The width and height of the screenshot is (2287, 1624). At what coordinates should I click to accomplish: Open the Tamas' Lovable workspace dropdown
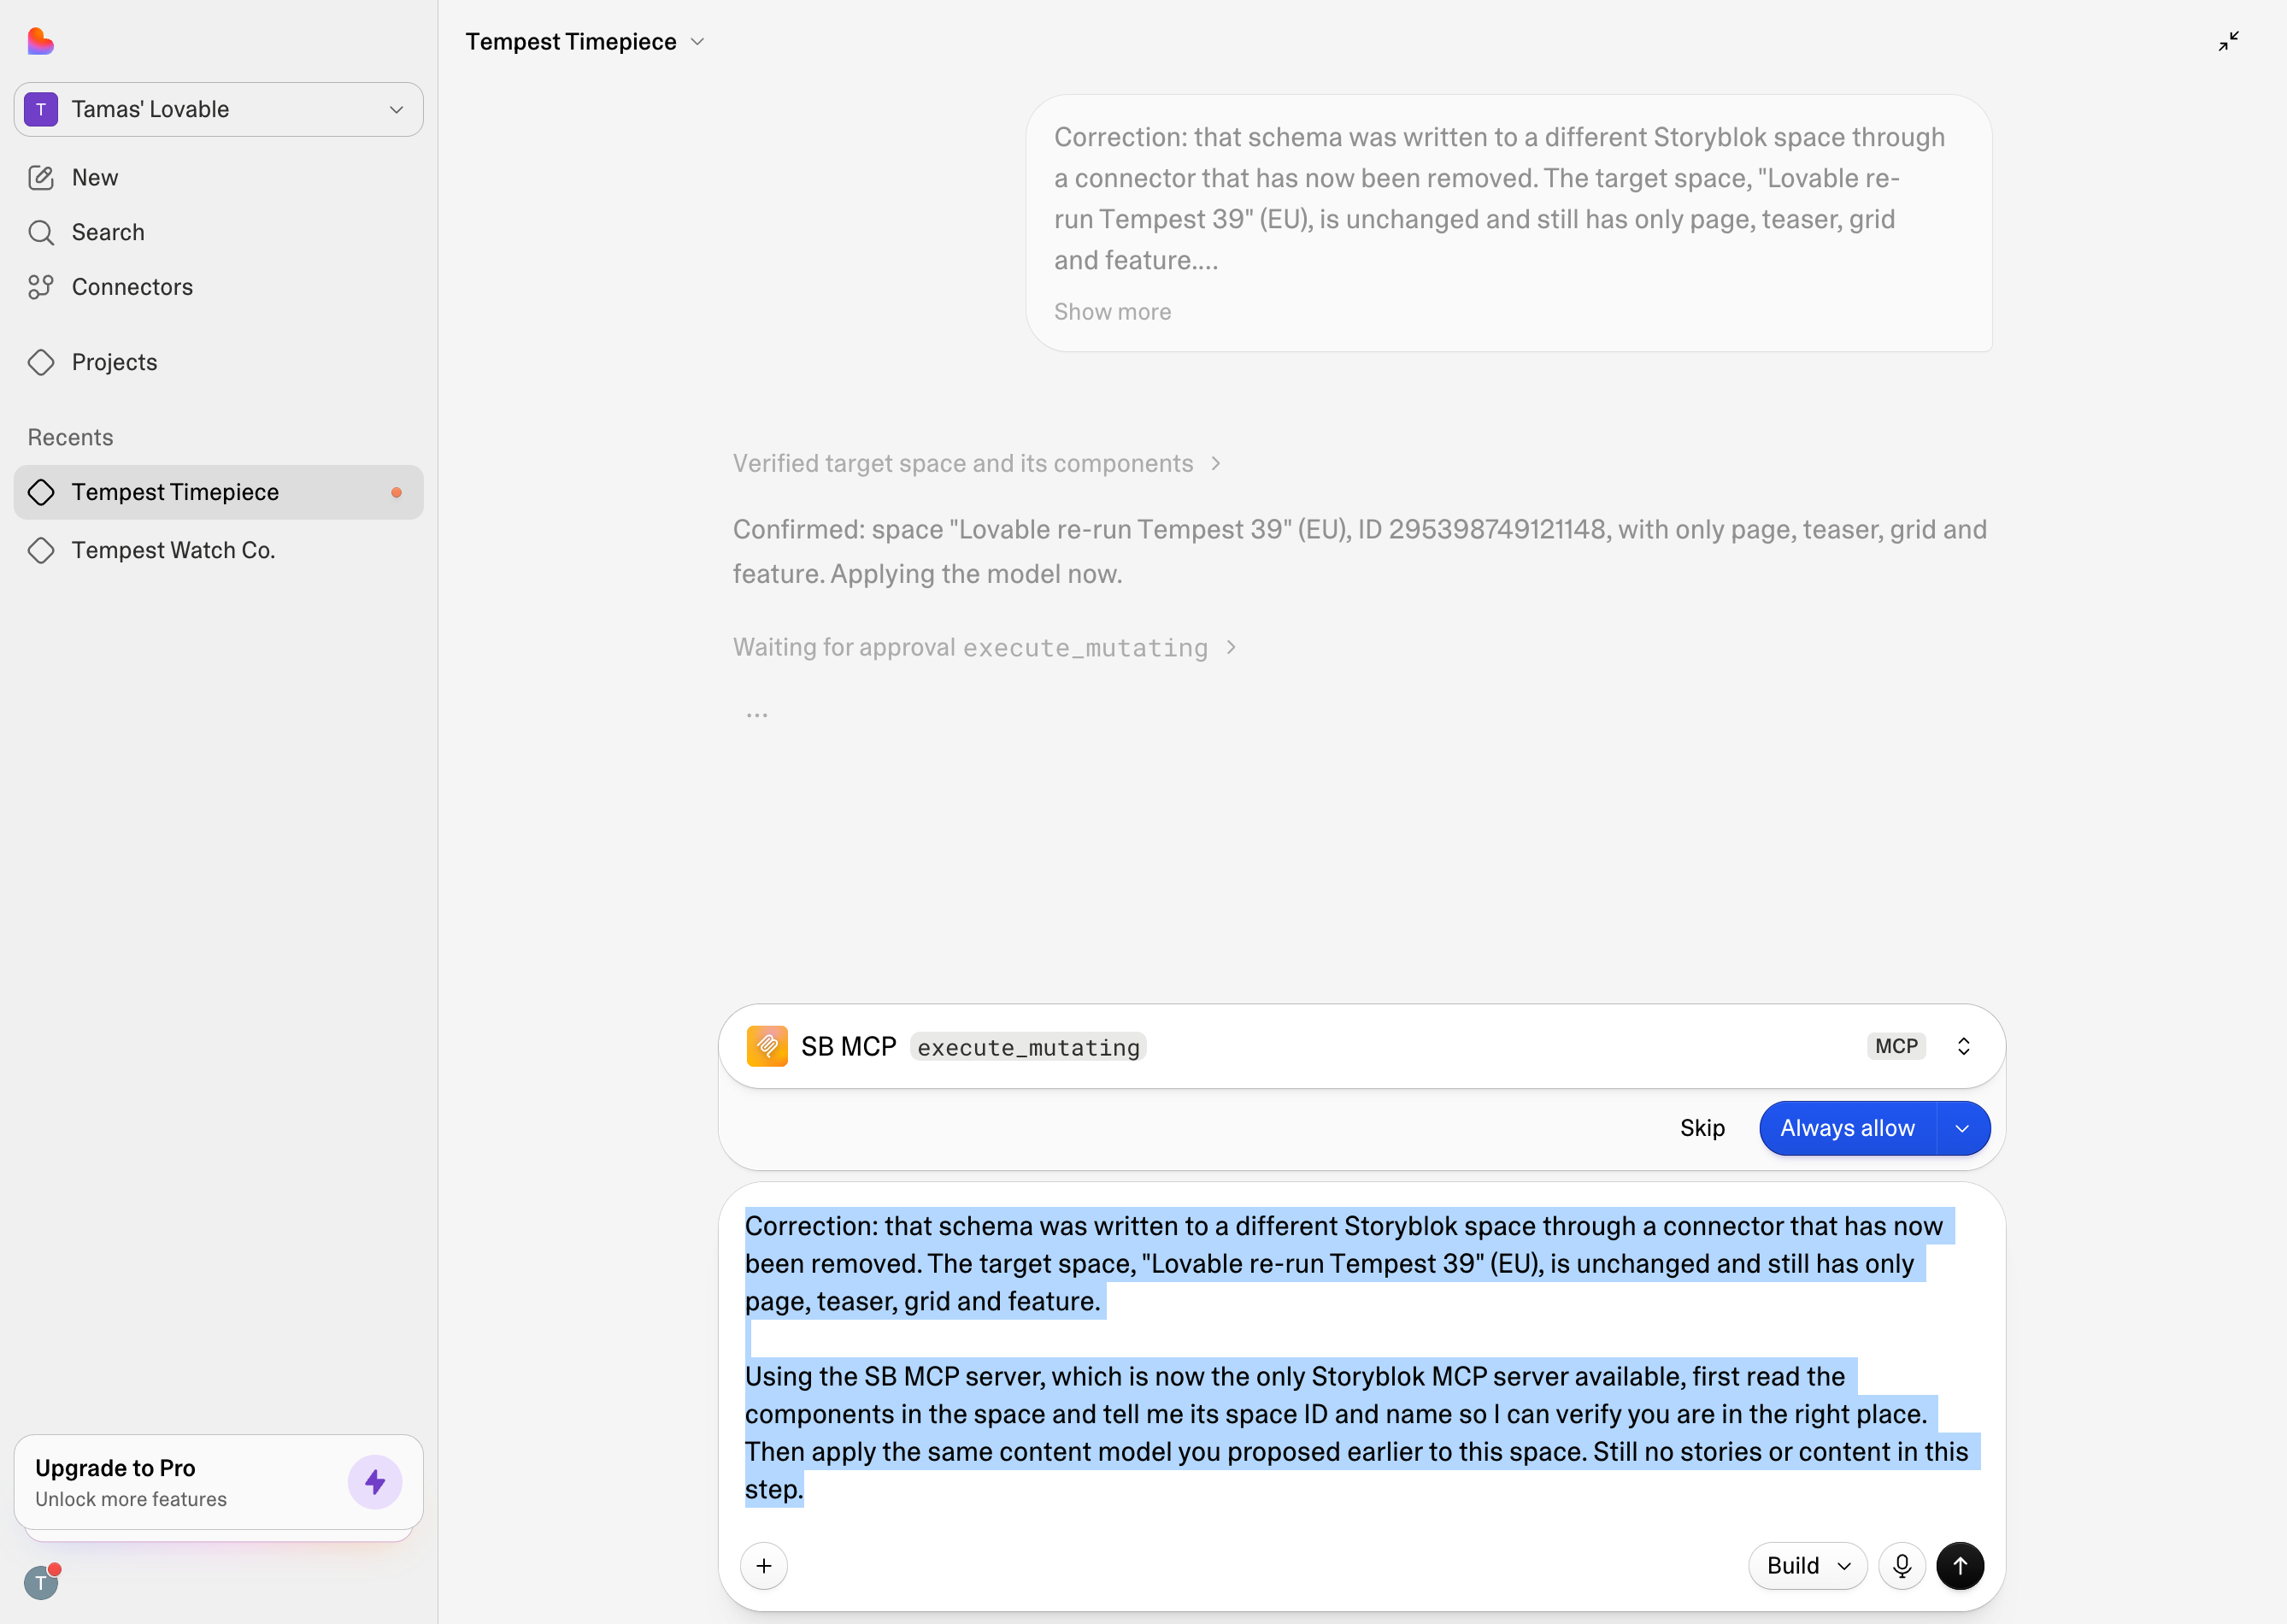click(218, 109)
